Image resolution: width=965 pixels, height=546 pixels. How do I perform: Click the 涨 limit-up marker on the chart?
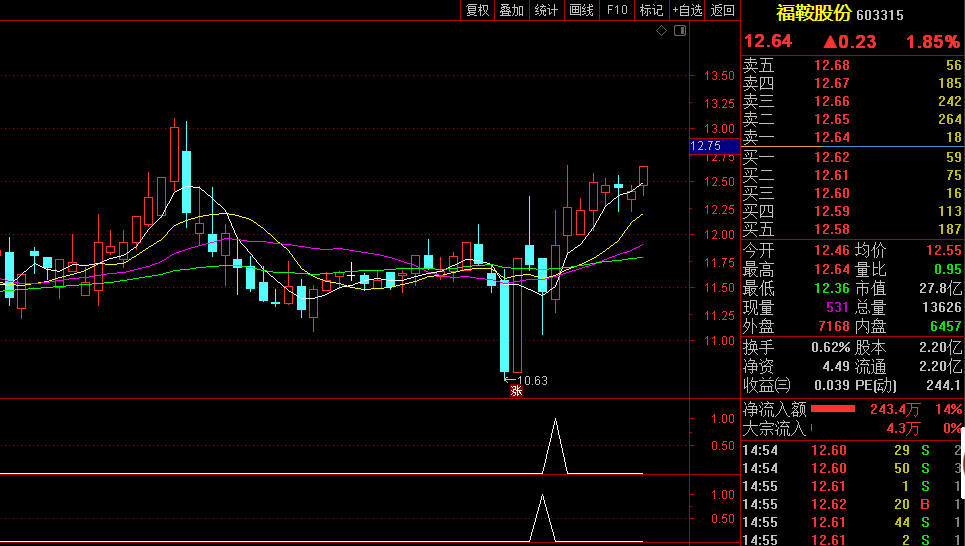[x=516, y=390]
